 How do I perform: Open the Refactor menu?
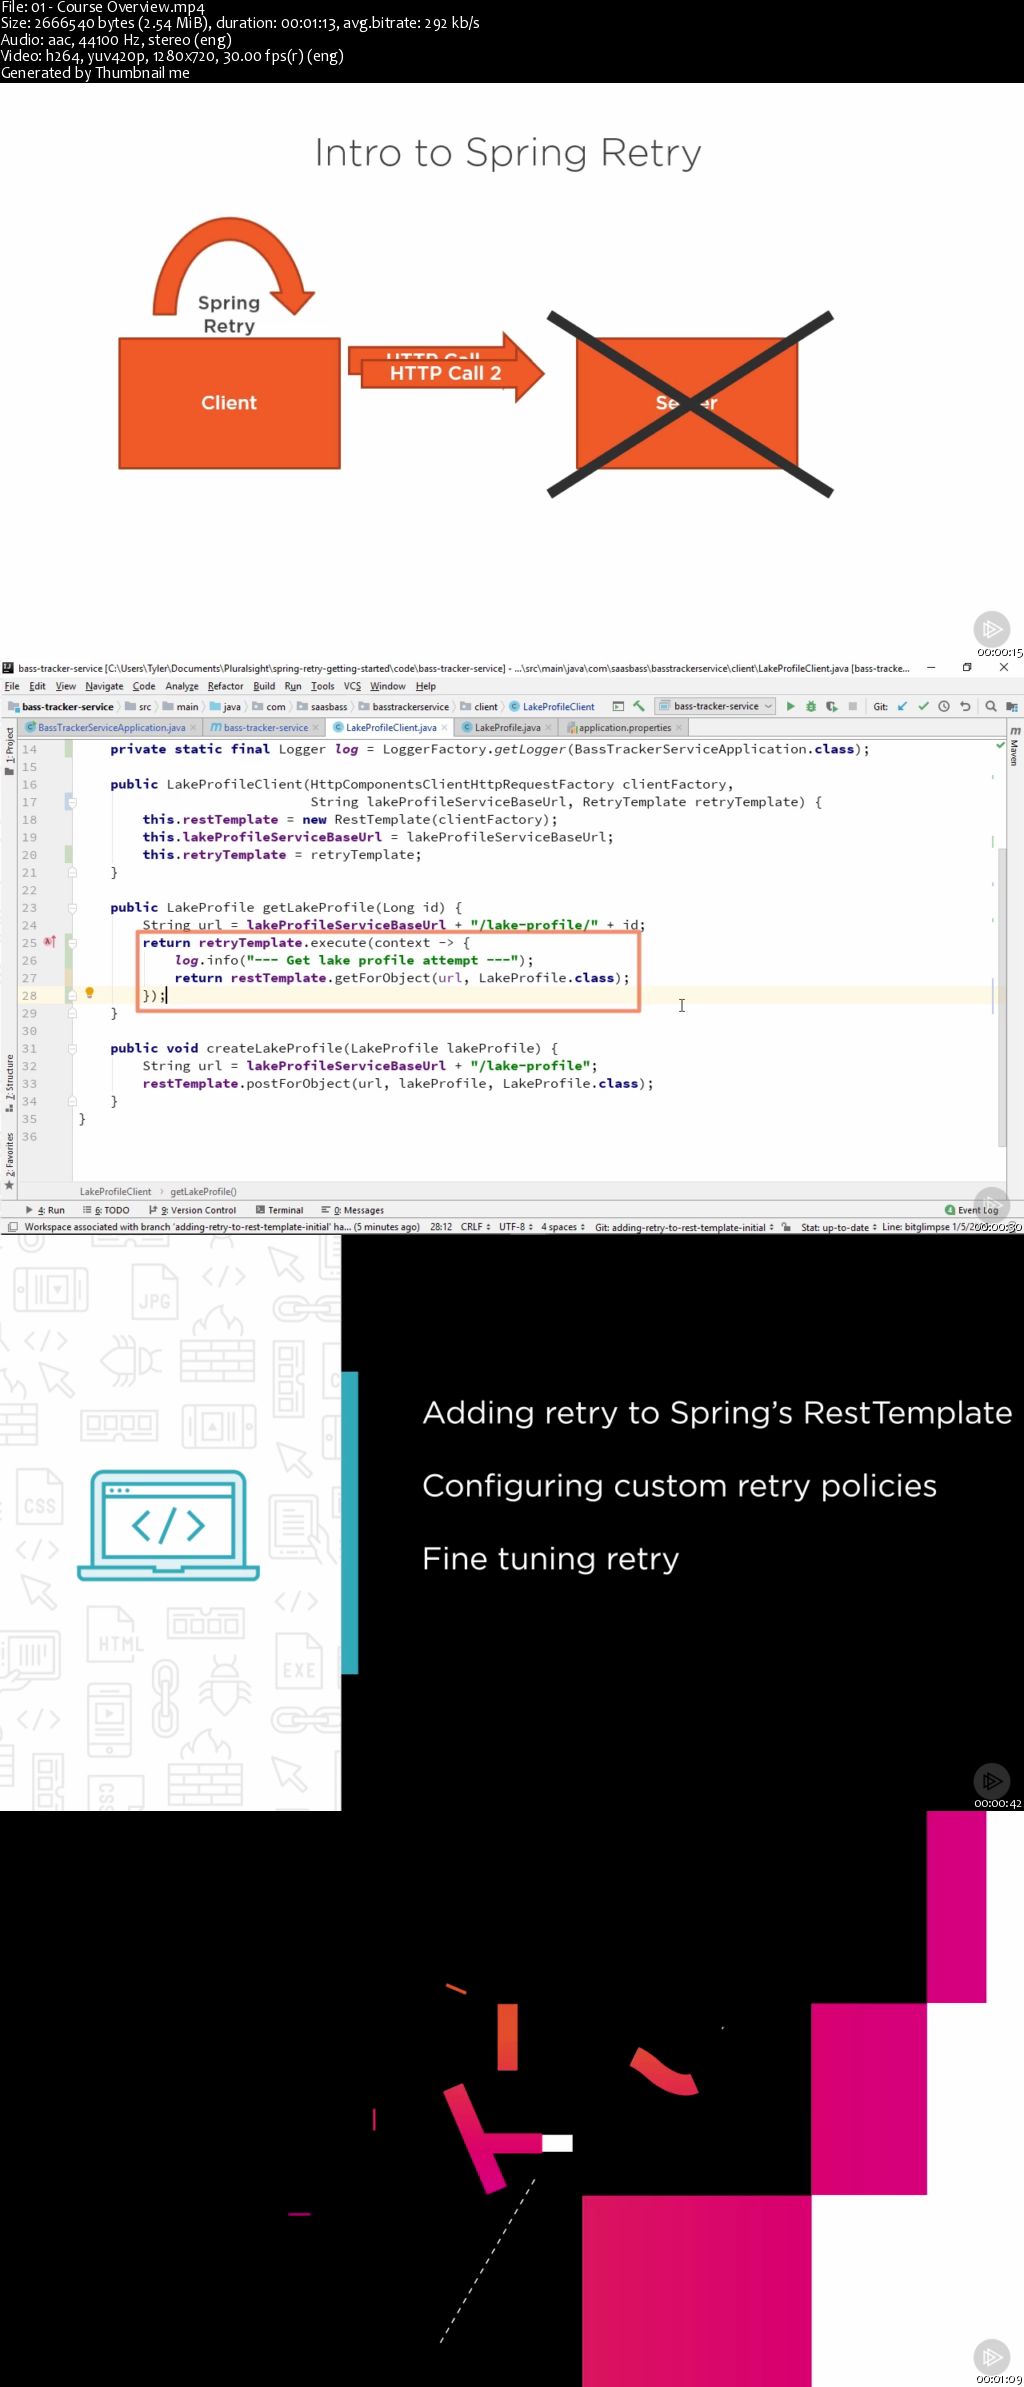point(225,686)
